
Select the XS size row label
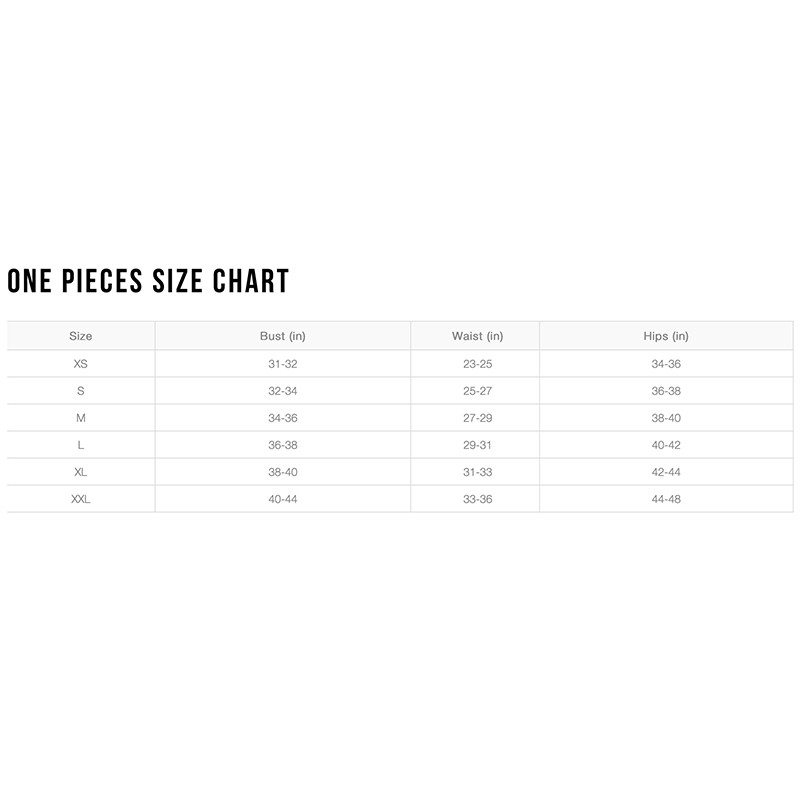81,364
